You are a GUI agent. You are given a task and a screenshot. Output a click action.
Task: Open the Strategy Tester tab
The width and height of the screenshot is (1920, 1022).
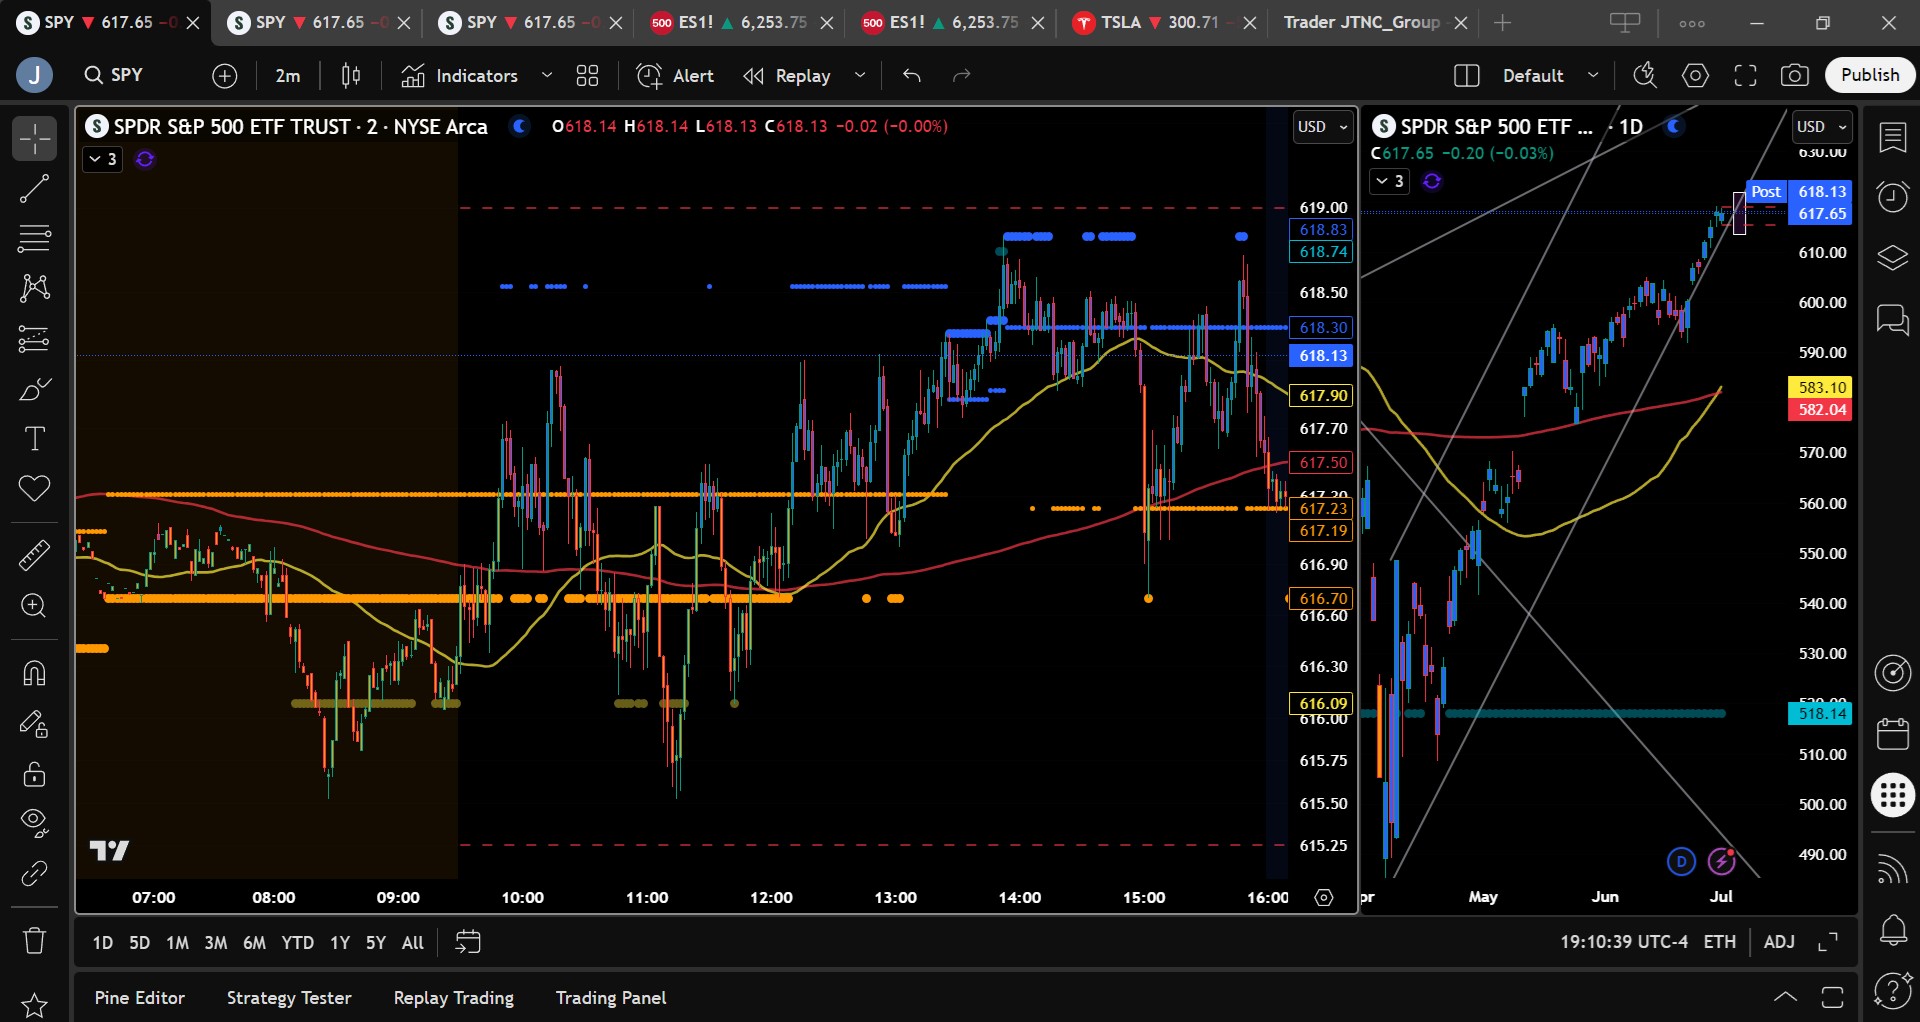pos(289,998)
